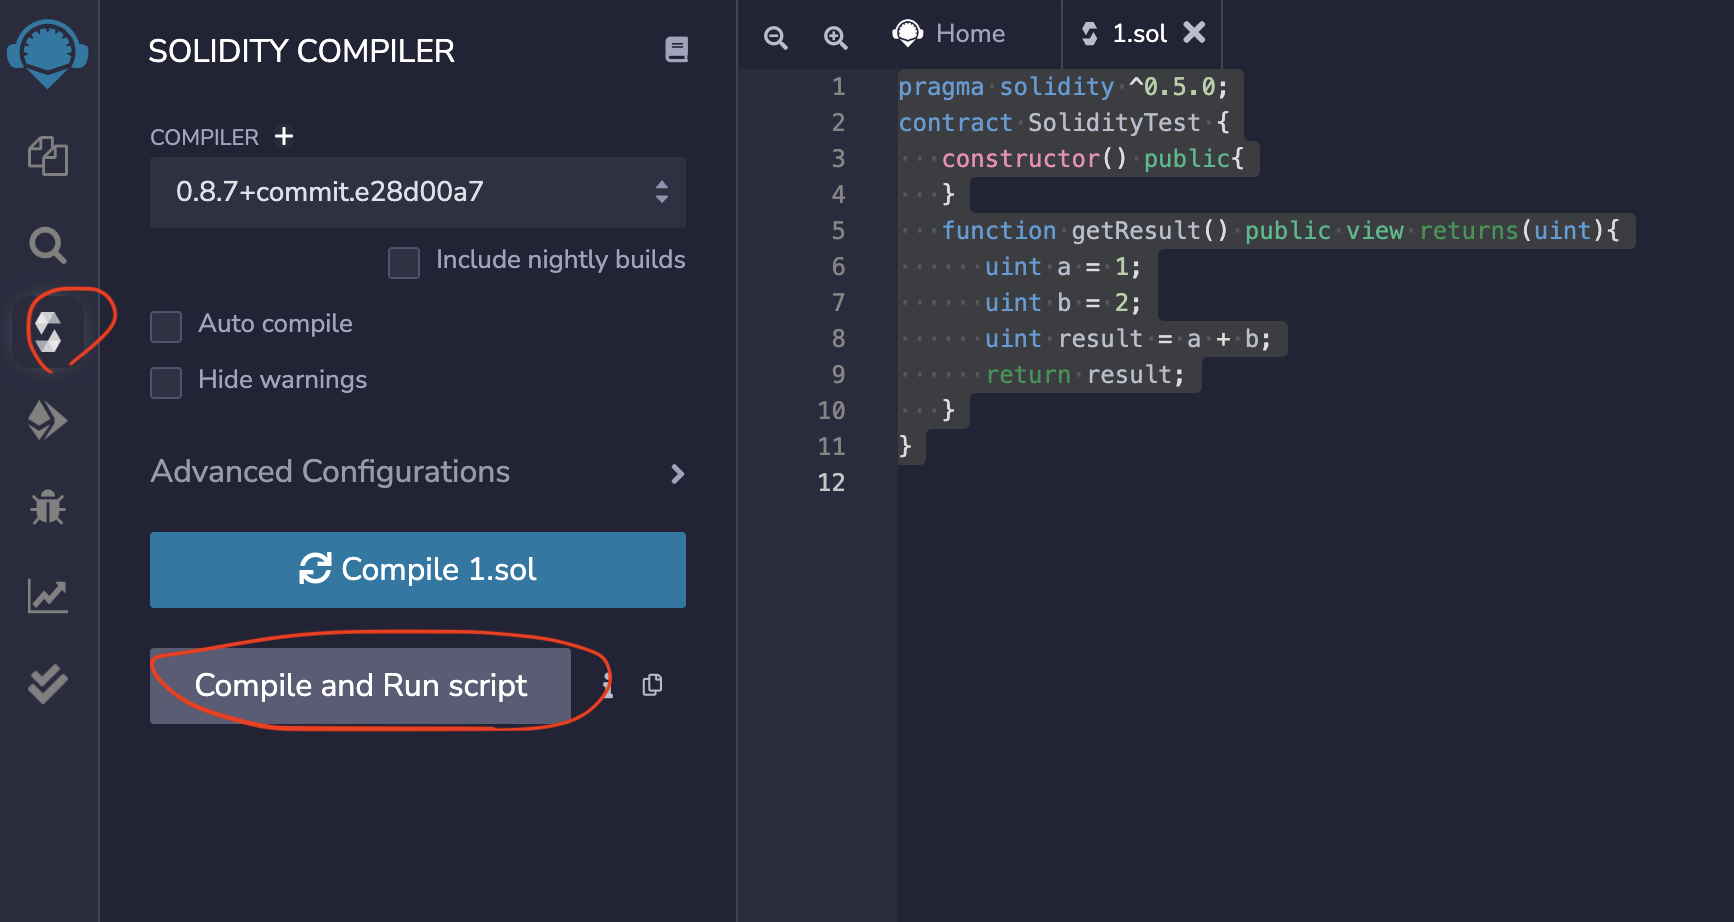Enable the Auto compile checkbox

(x=166, y=327)
